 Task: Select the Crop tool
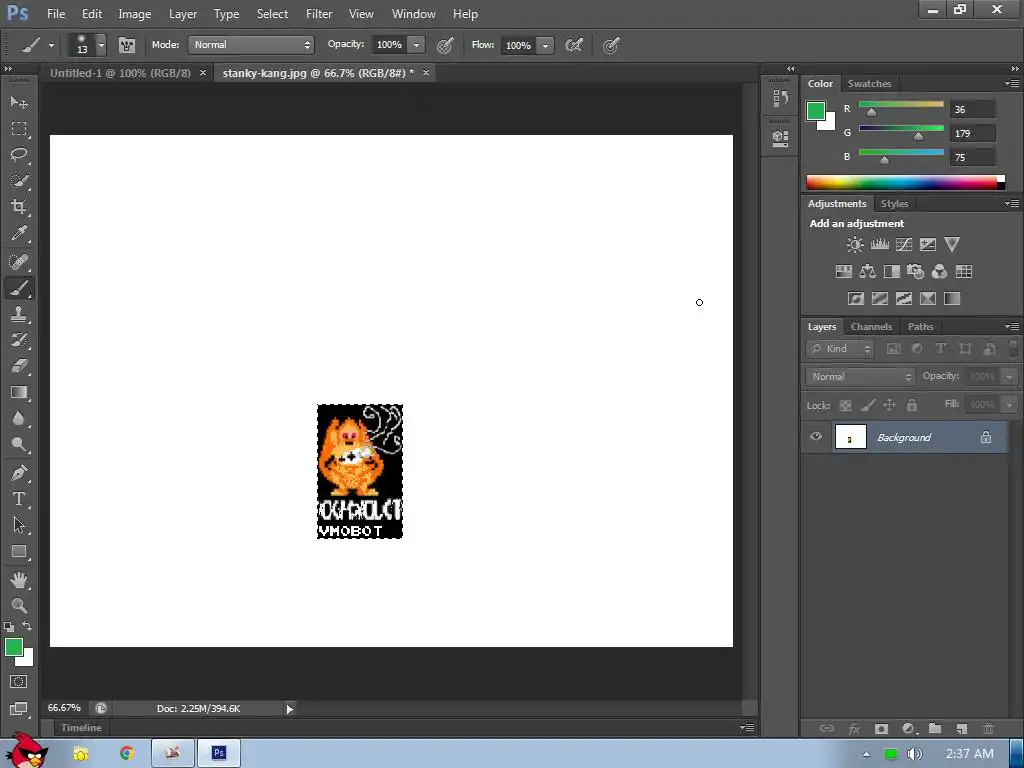(x=19, y=207)
